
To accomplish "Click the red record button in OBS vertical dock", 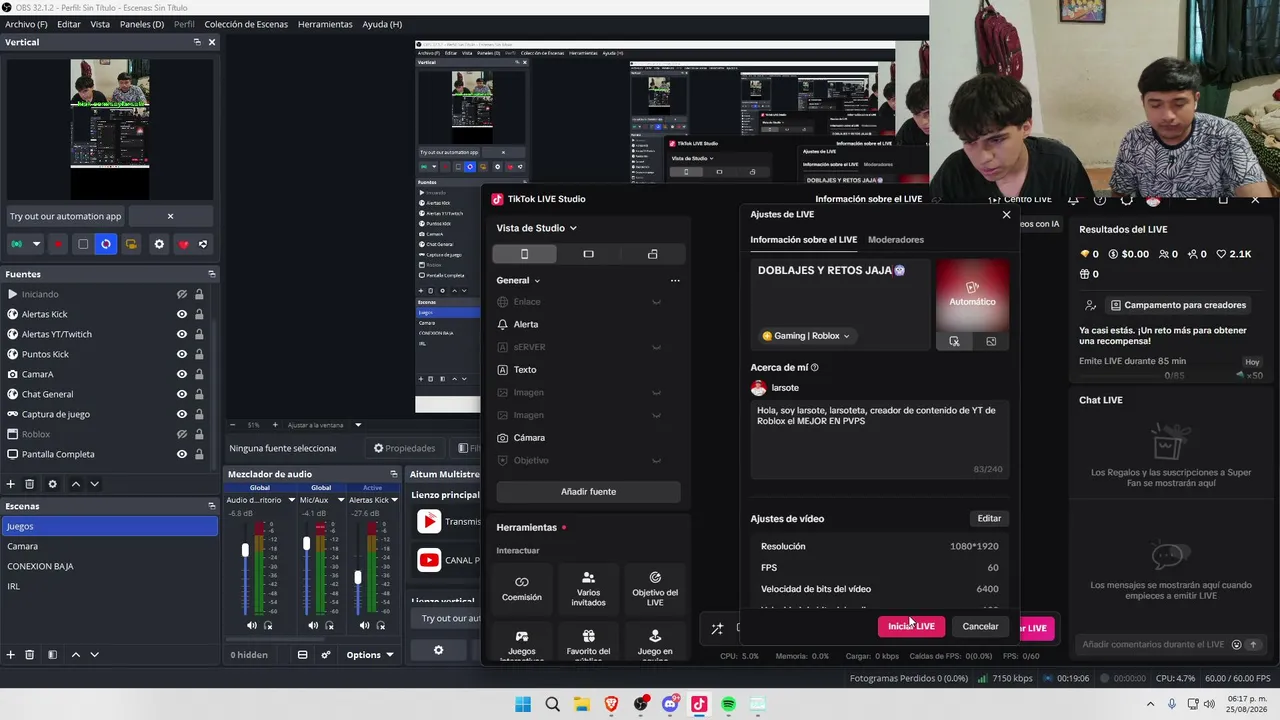I will pyautogui.click(x=59, y=244).
